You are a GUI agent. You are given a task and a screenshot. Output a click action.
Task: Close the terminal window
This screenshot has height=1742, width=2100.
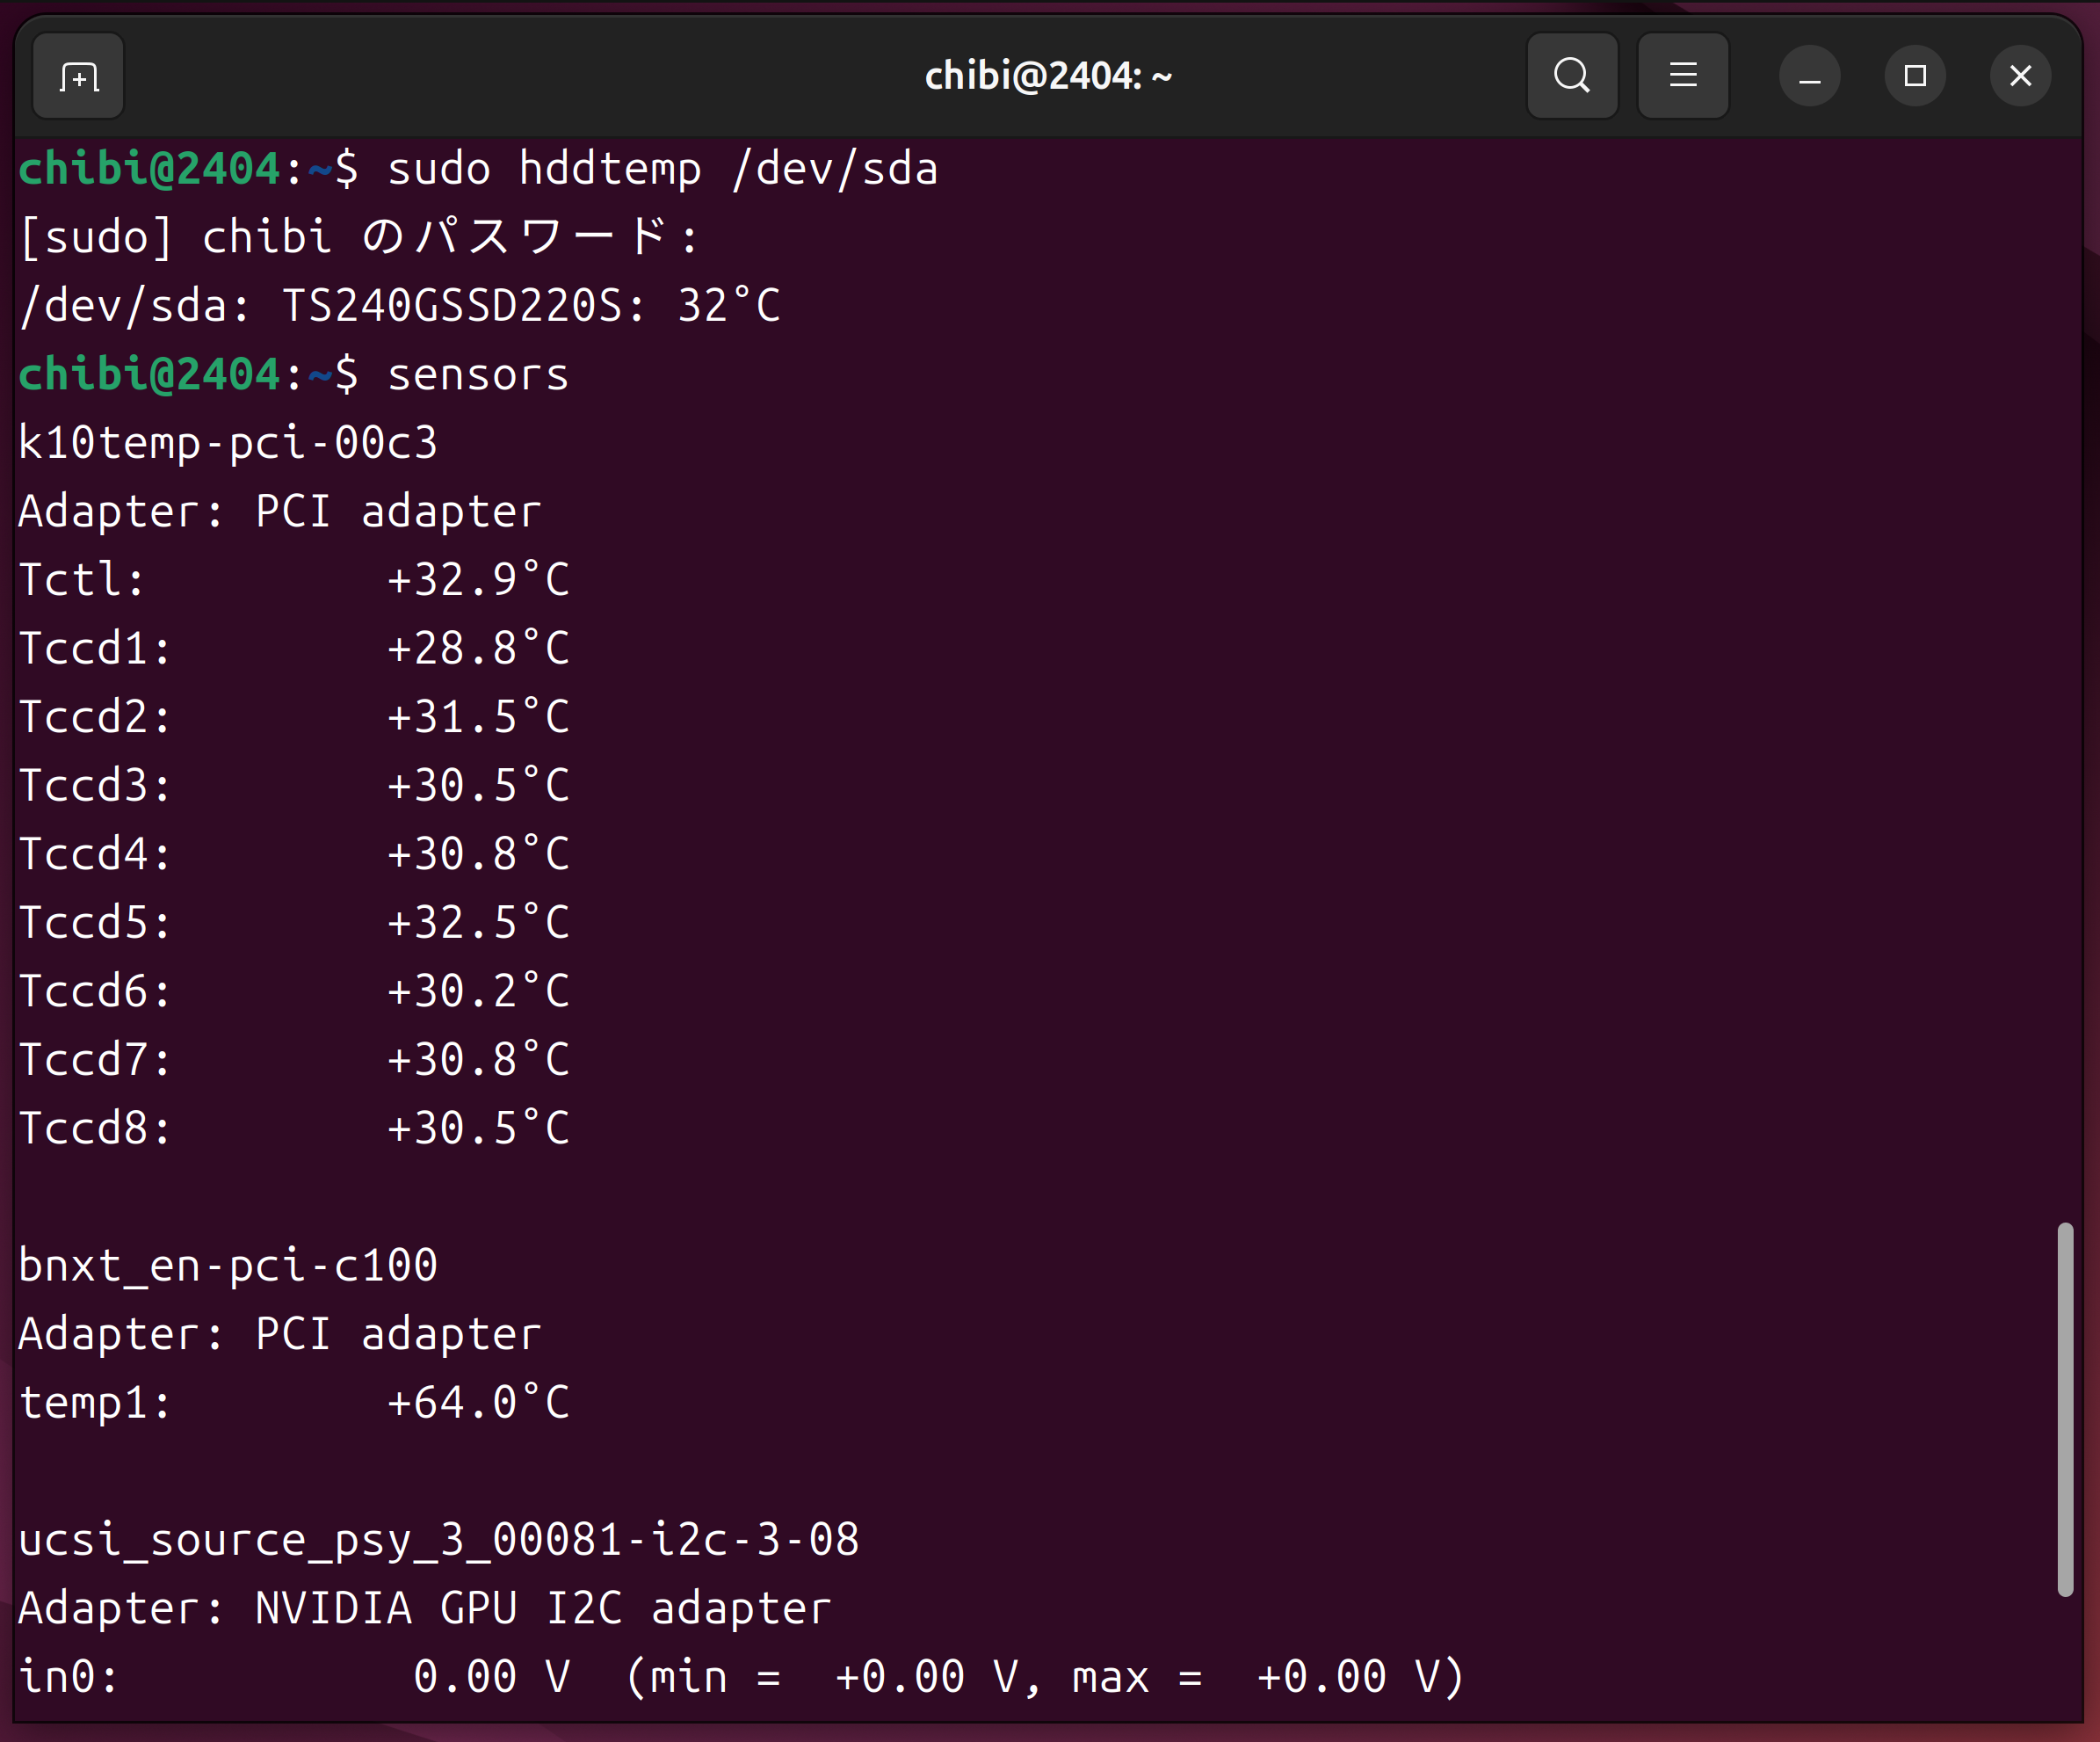coord(2020,76)
